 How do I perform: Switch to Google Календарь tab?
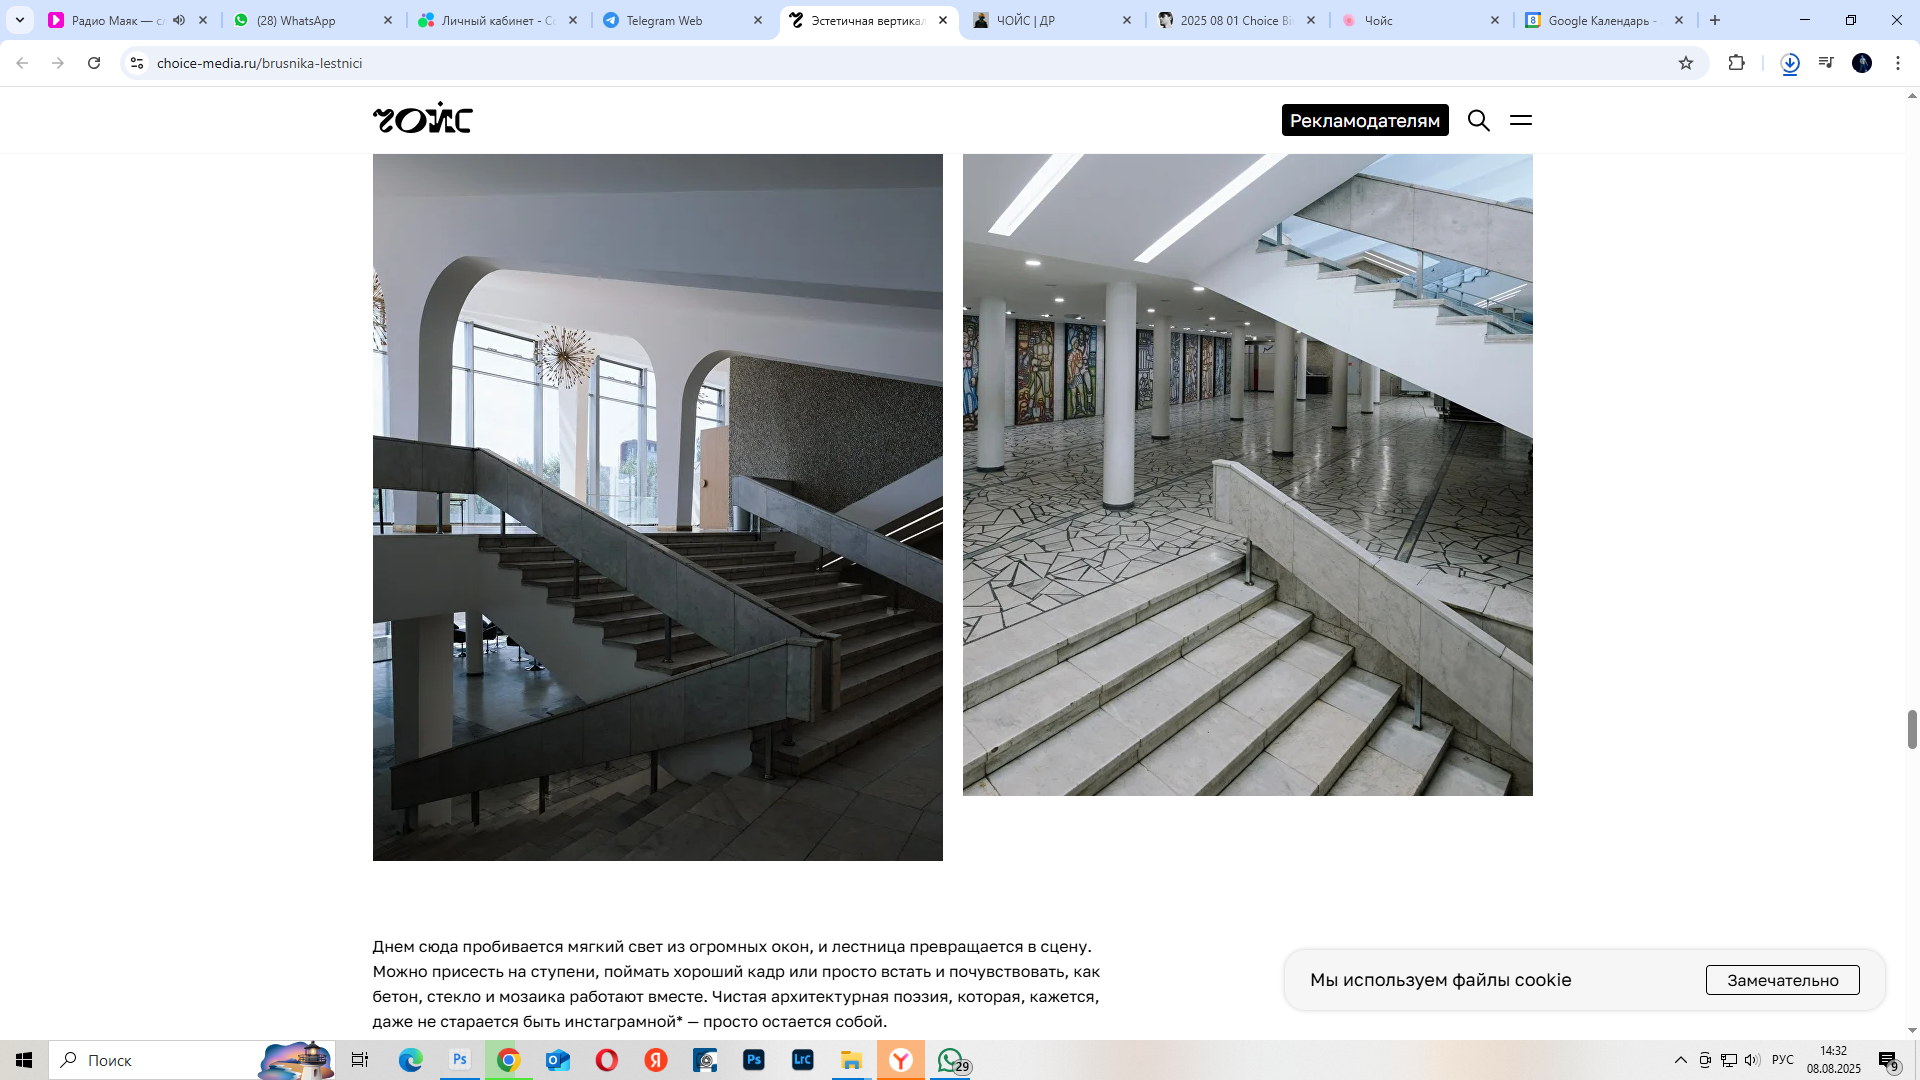[1600, 20]
